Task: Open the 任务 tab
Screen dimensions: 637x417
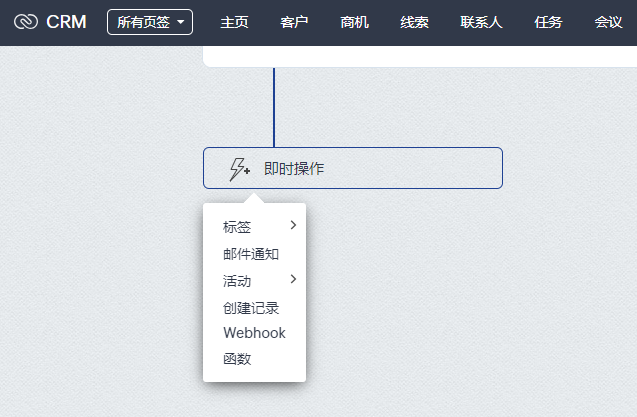Action: click(x=548, y=22)
